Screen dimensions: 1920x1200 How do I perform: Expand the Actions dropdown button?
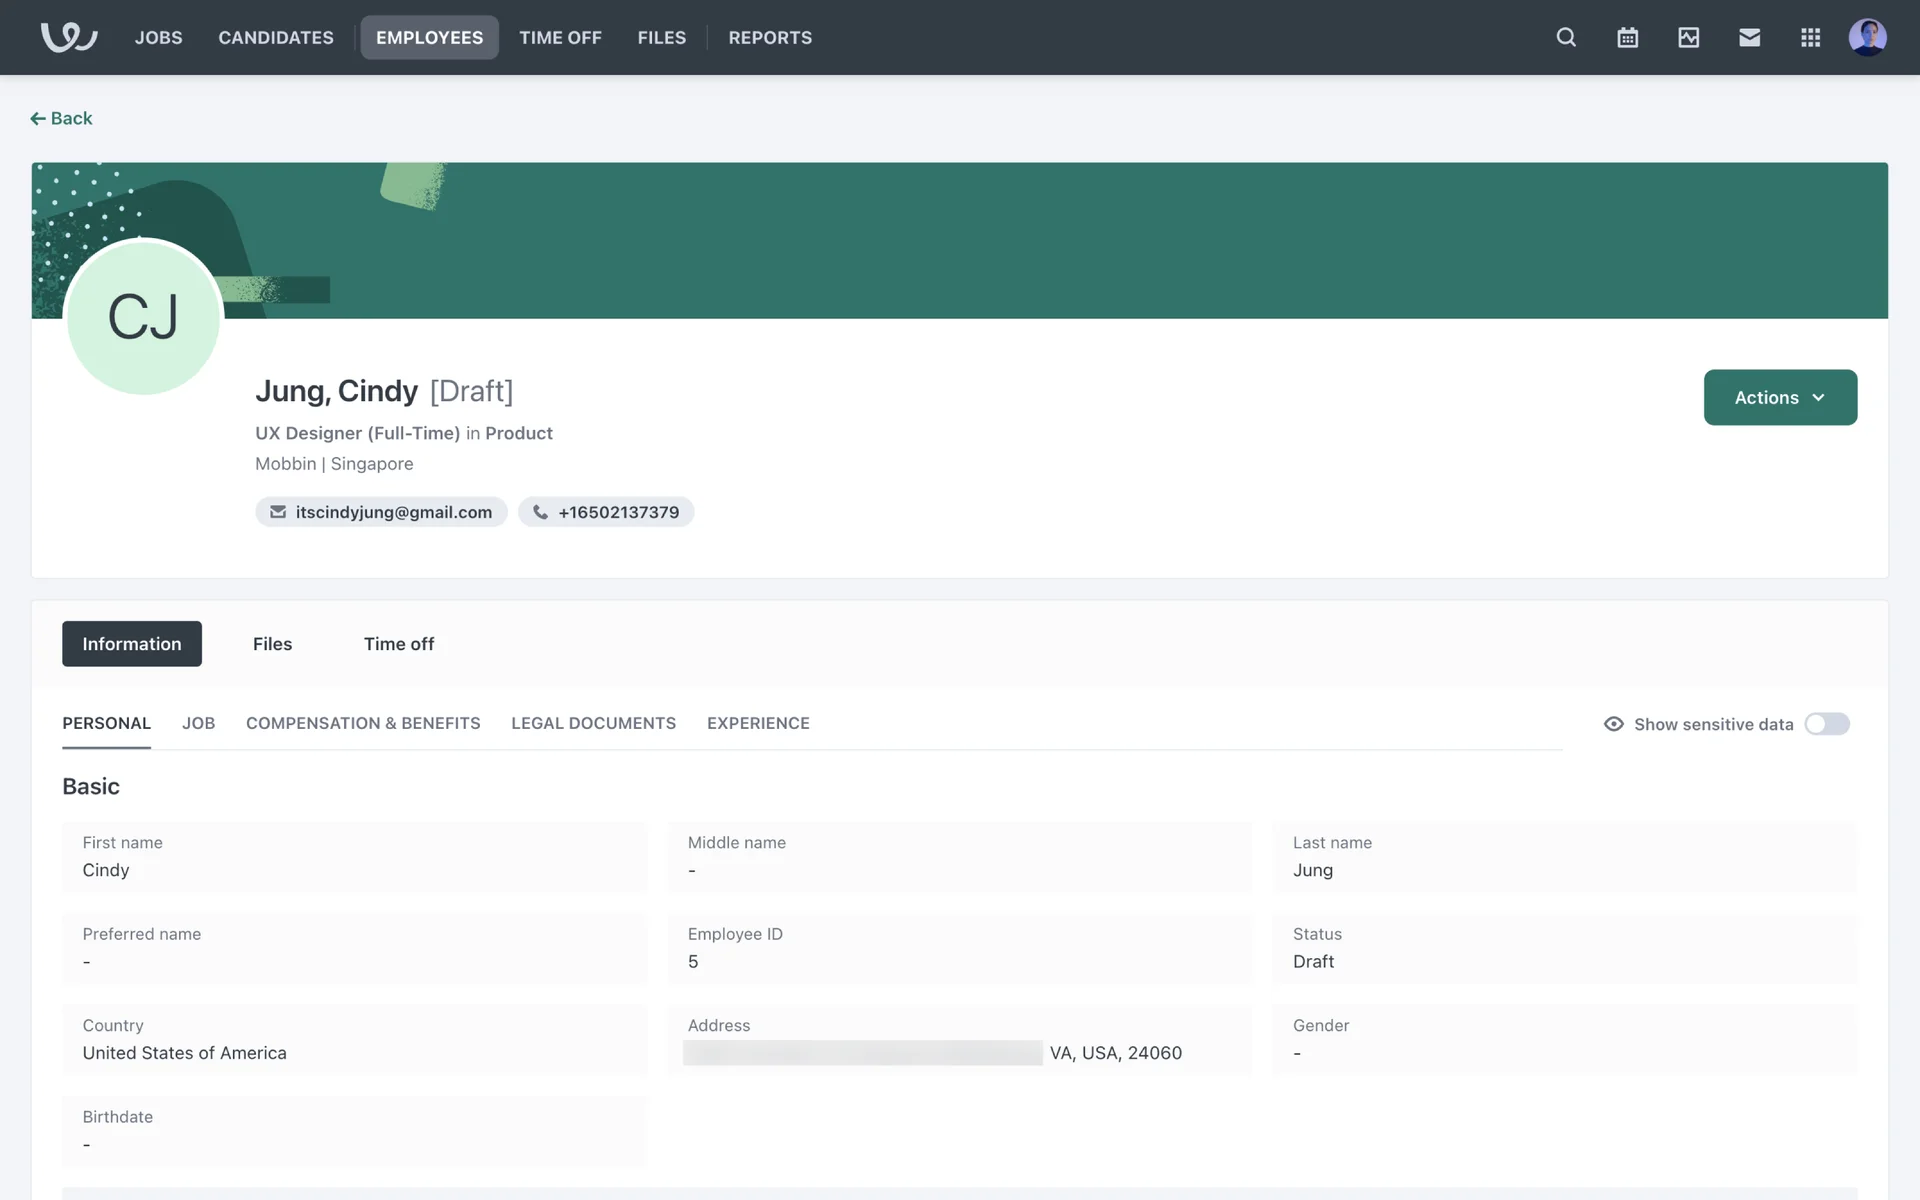tap(1780, 397)
